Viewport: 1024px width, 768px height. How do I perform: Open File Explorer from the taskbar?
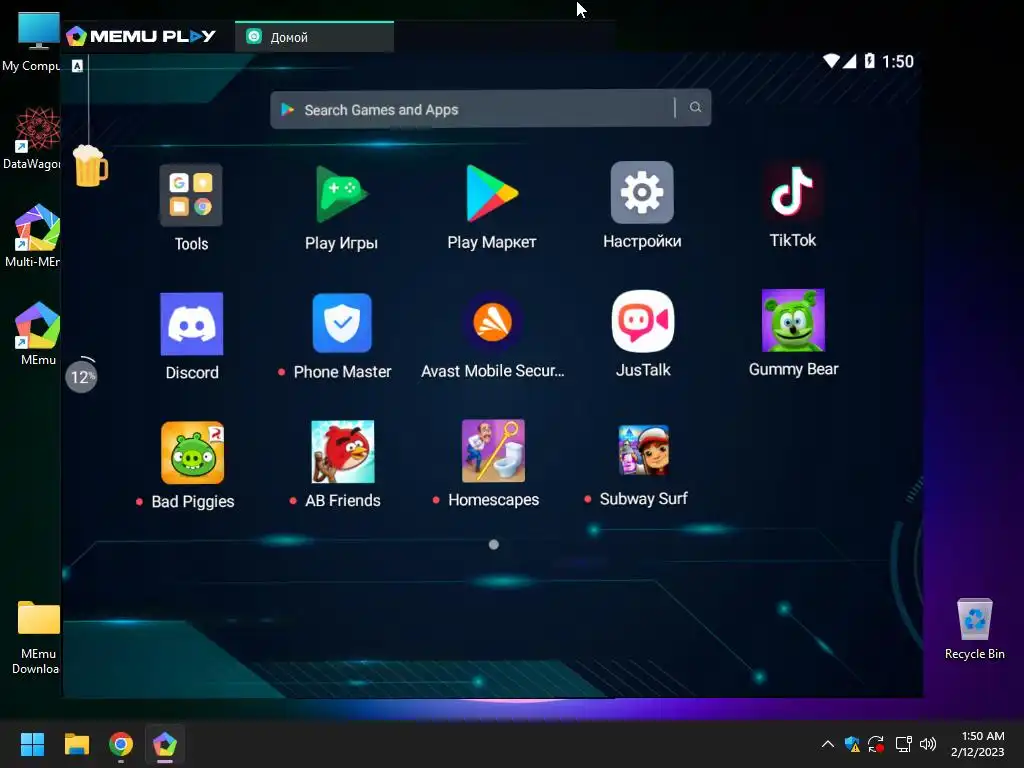(76, 744)
